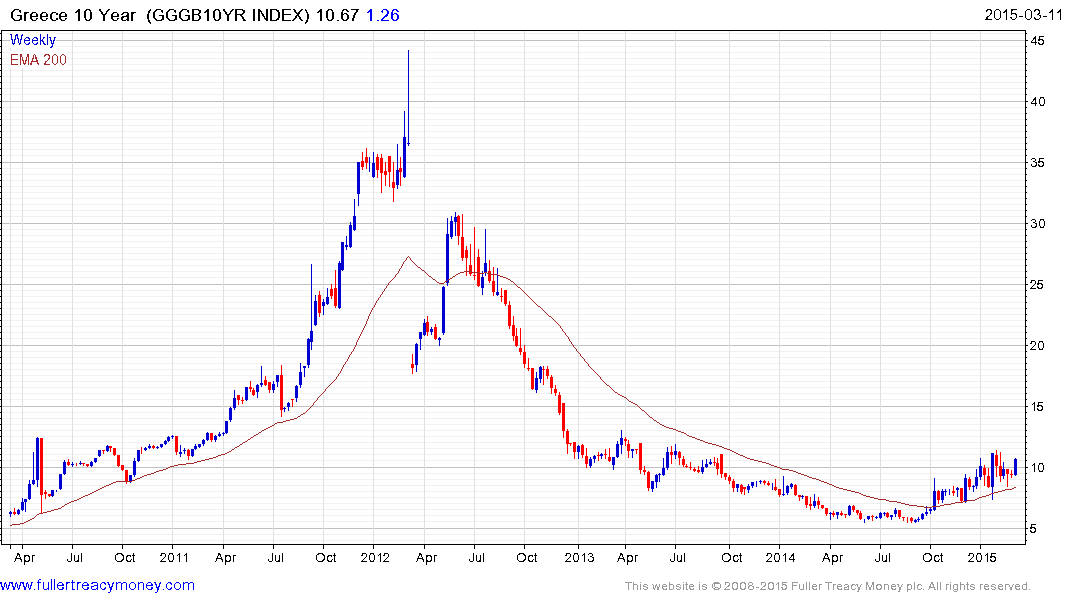Click the copyright notice text
The height and width of the screenshot is (600, 1075).
click(x=828, y=586)
